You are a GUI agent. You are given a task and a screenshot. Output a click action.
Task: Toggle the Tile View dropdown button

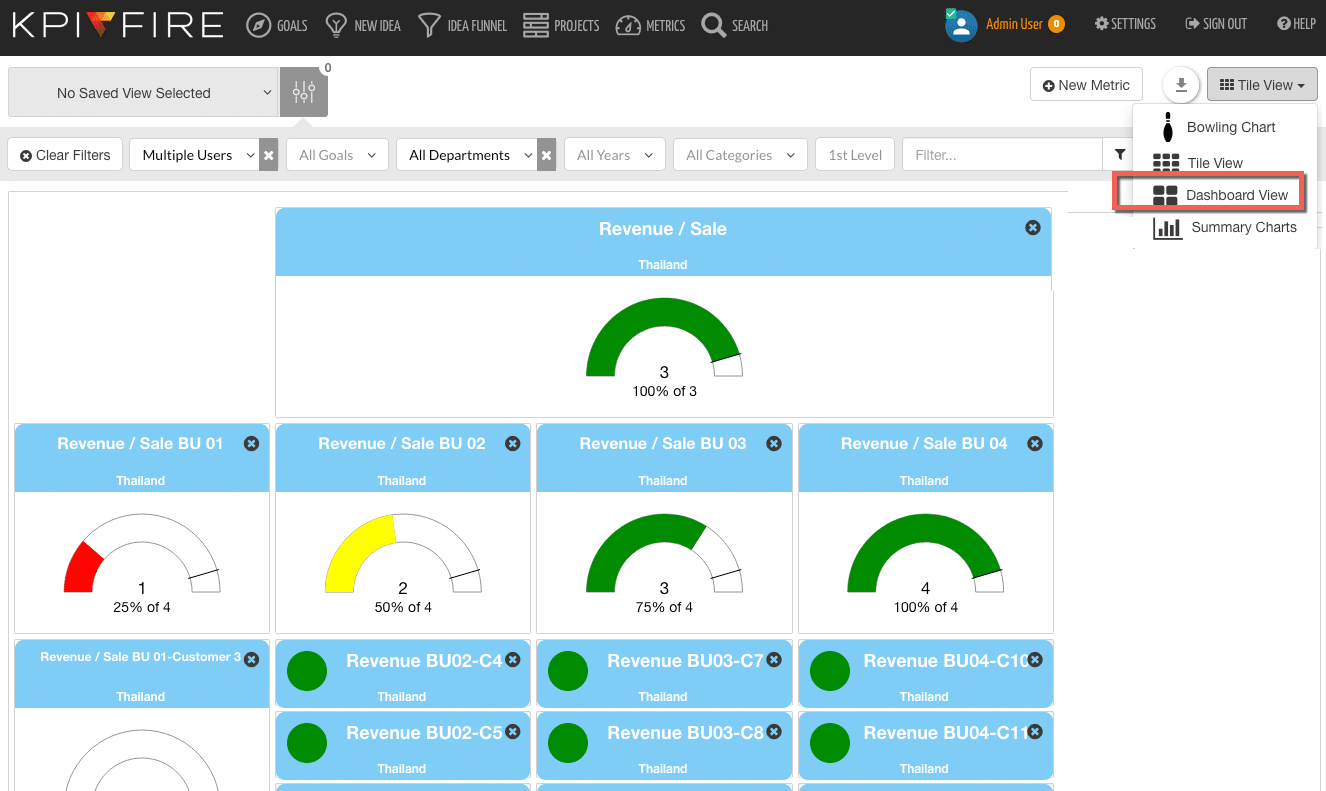point(1262,85)
